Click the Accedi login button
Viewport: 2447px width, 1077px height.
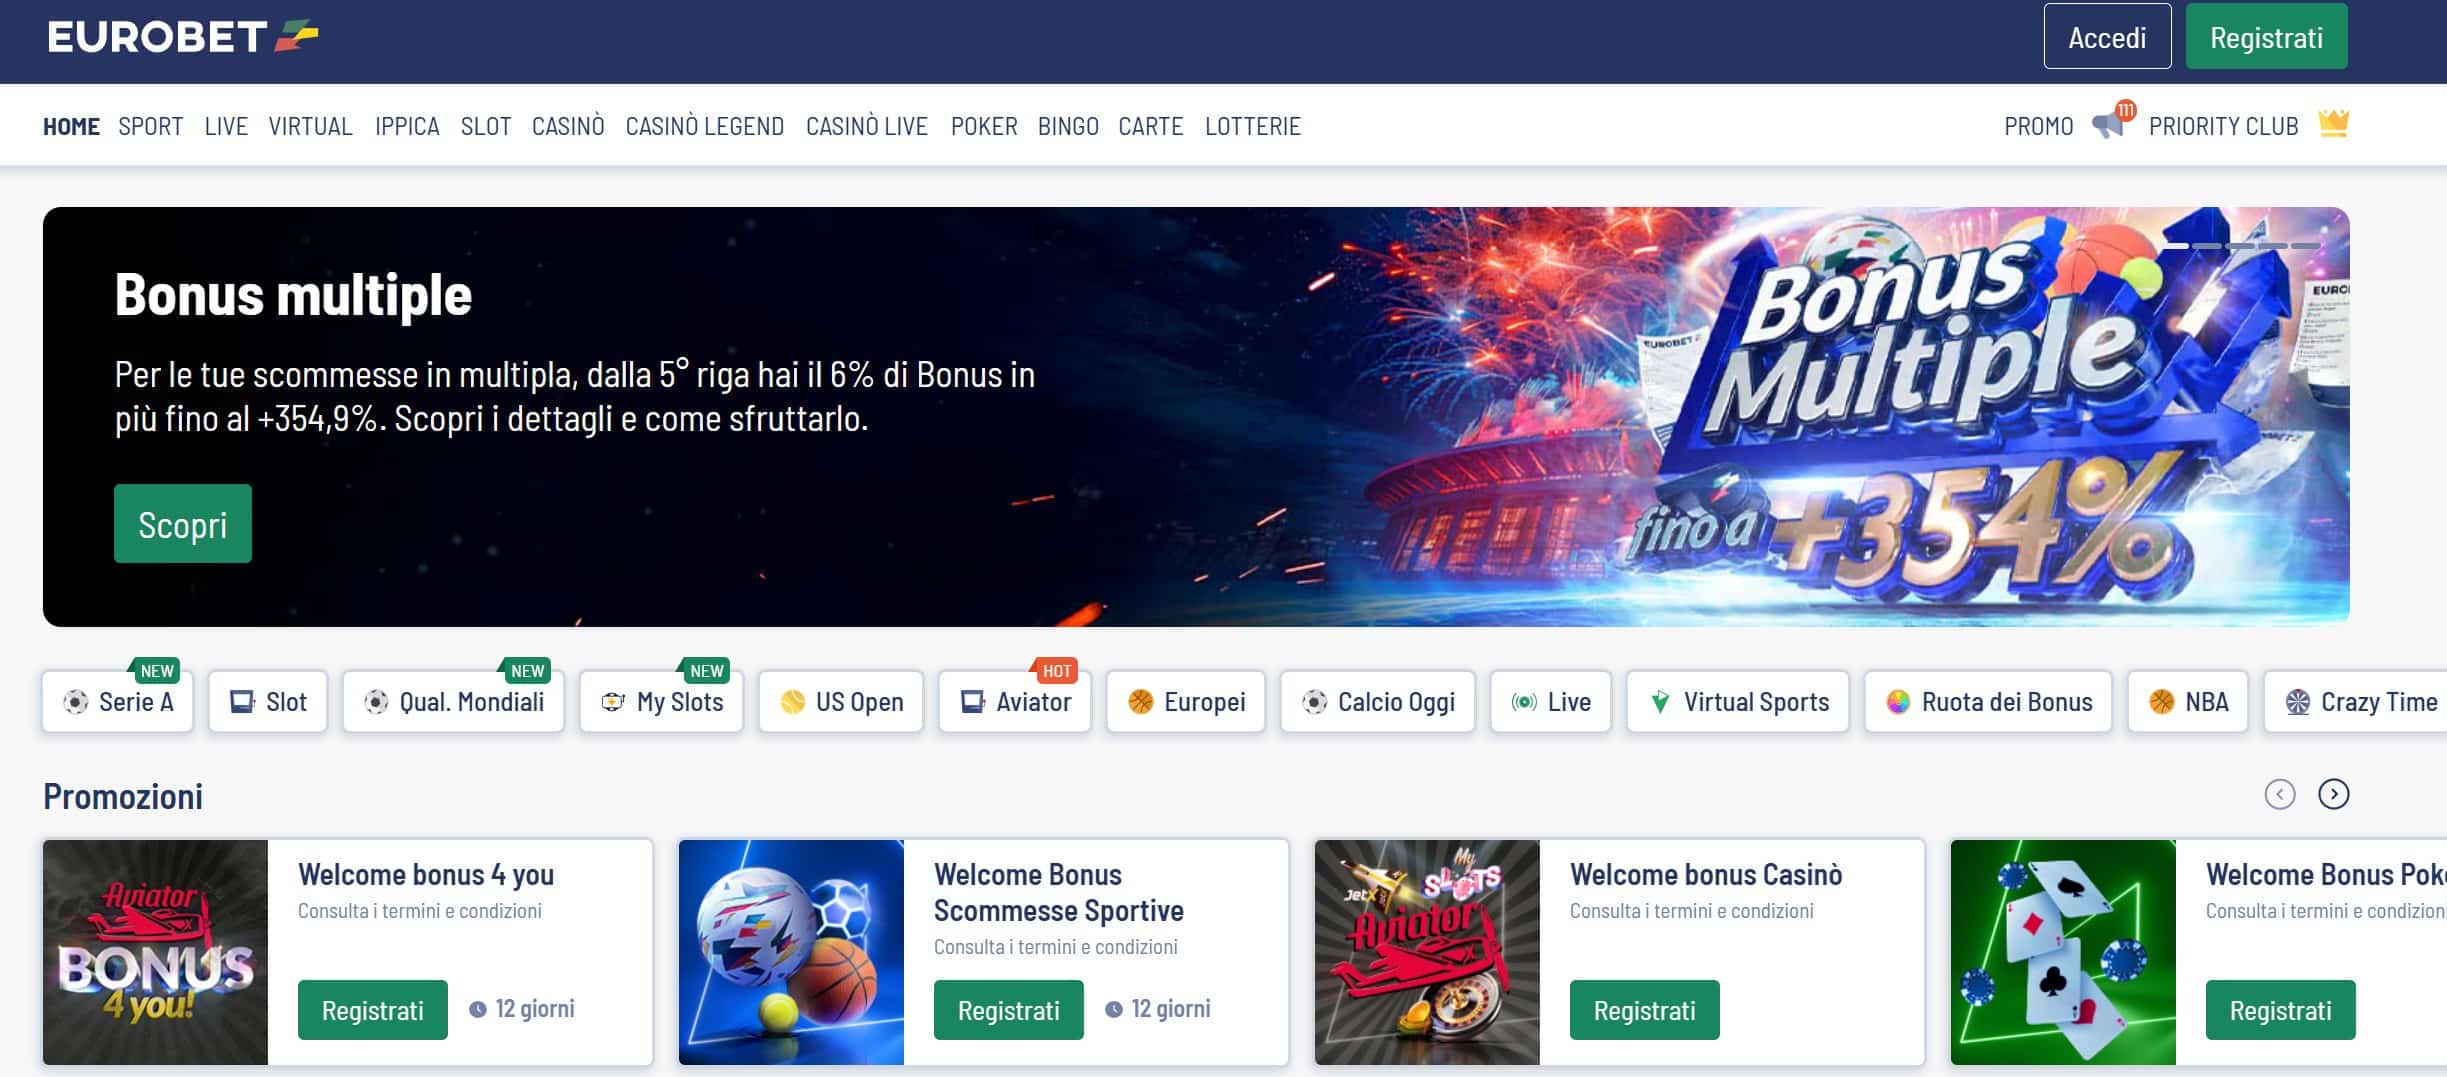pos(2107,37)
